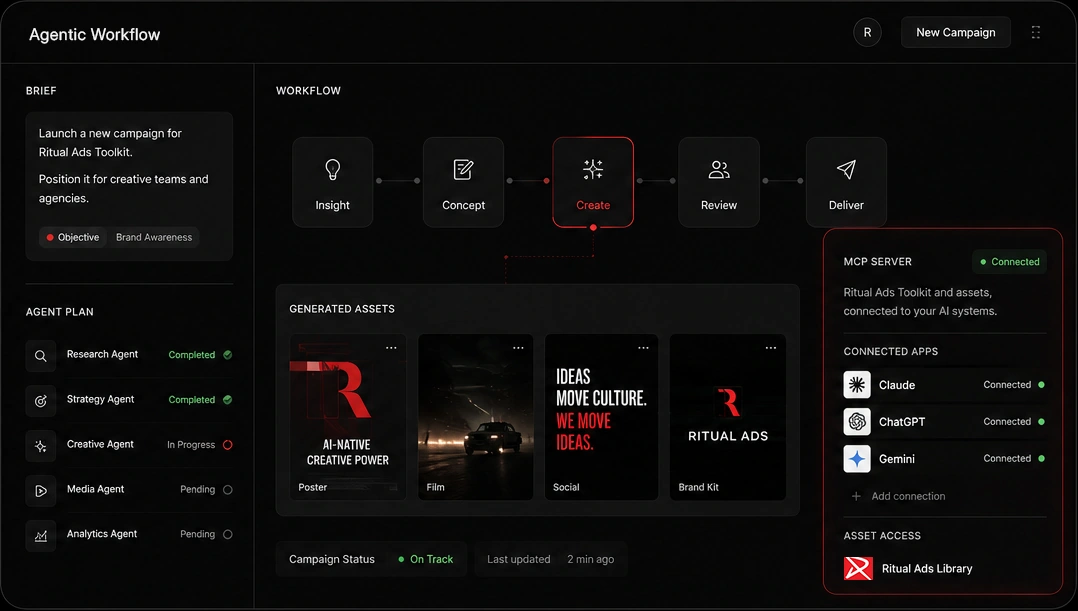Click the Claude app name
The image size is (1078, 611).
tap(897, 385)
